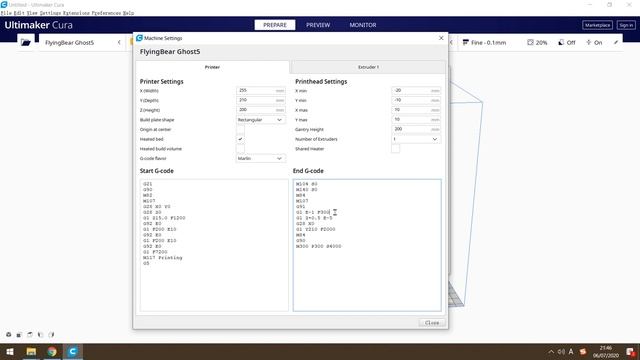This screenshot has width=640, height=360.
Task: Click the Sign in button
Action: [626, 25]
